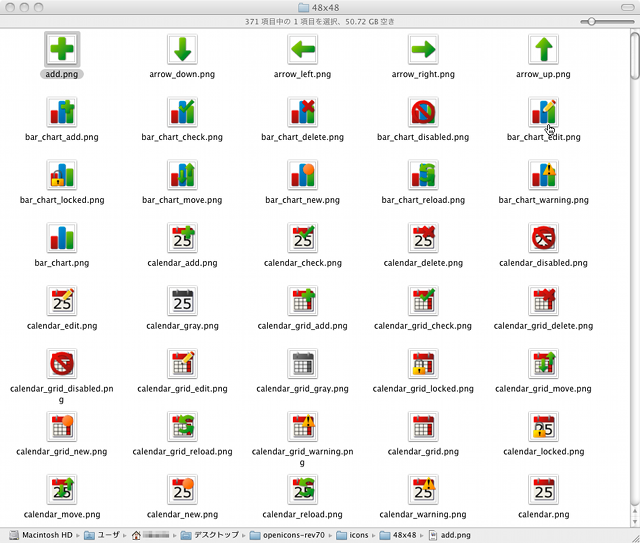
Task: Select the bar_chart_reload.png icon
Action: tap(423, 175)
